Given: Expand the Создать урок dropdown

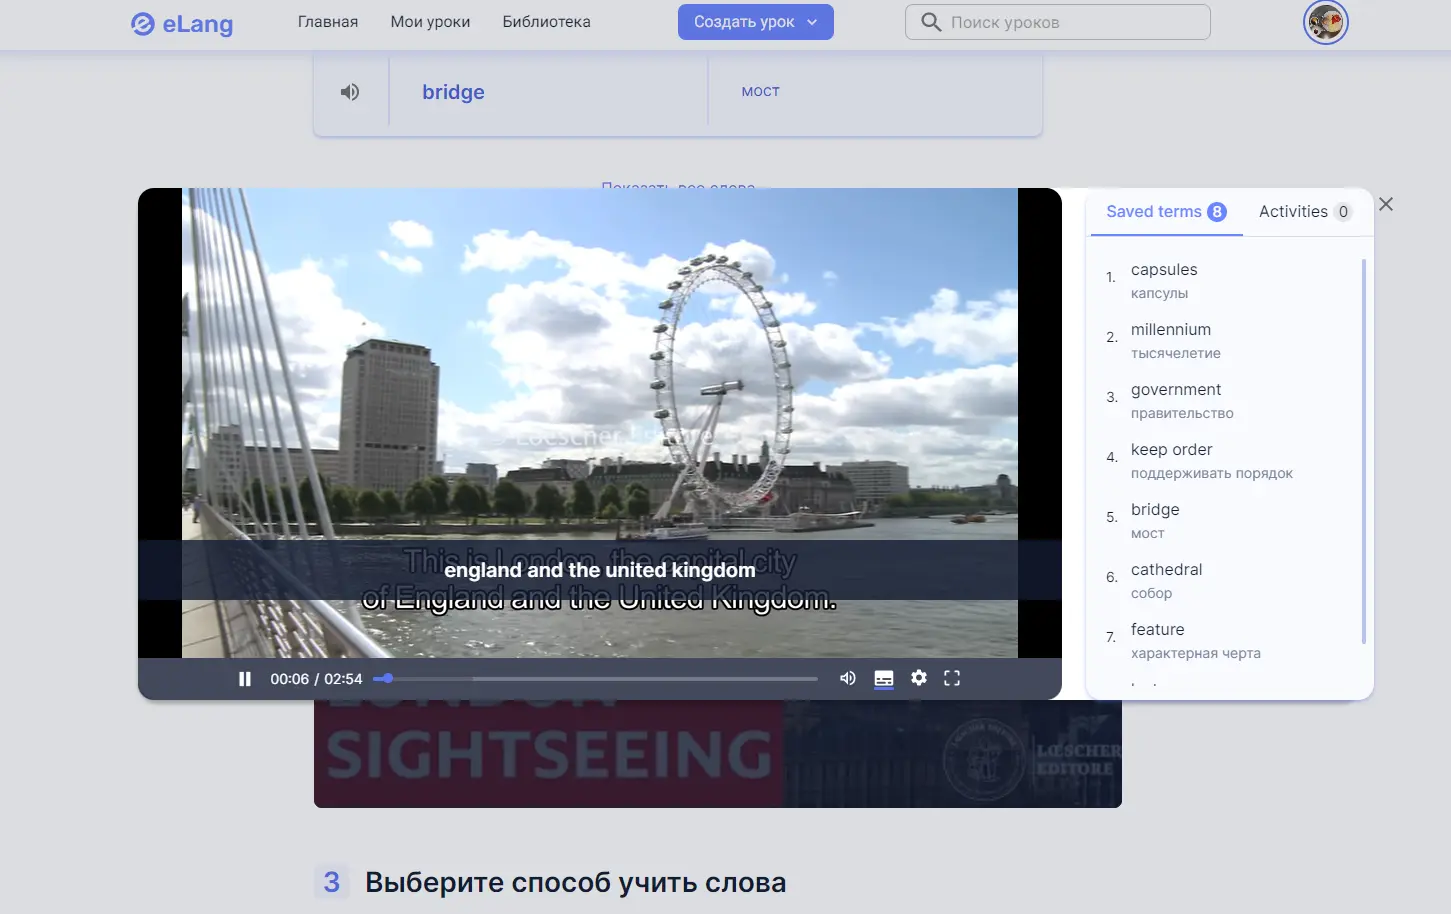Looking at the screenshot, I should [x=755, y=21].
